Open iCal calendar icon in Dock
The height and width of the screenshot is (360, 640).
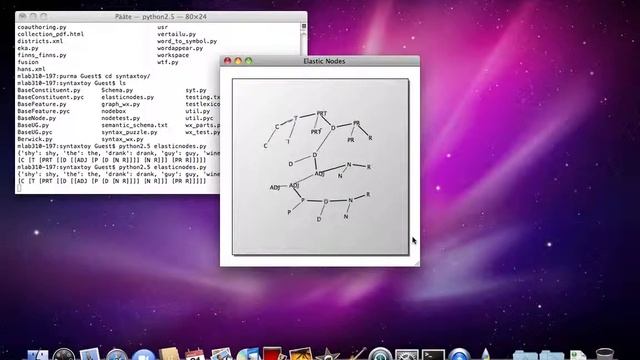pos(195,354)
